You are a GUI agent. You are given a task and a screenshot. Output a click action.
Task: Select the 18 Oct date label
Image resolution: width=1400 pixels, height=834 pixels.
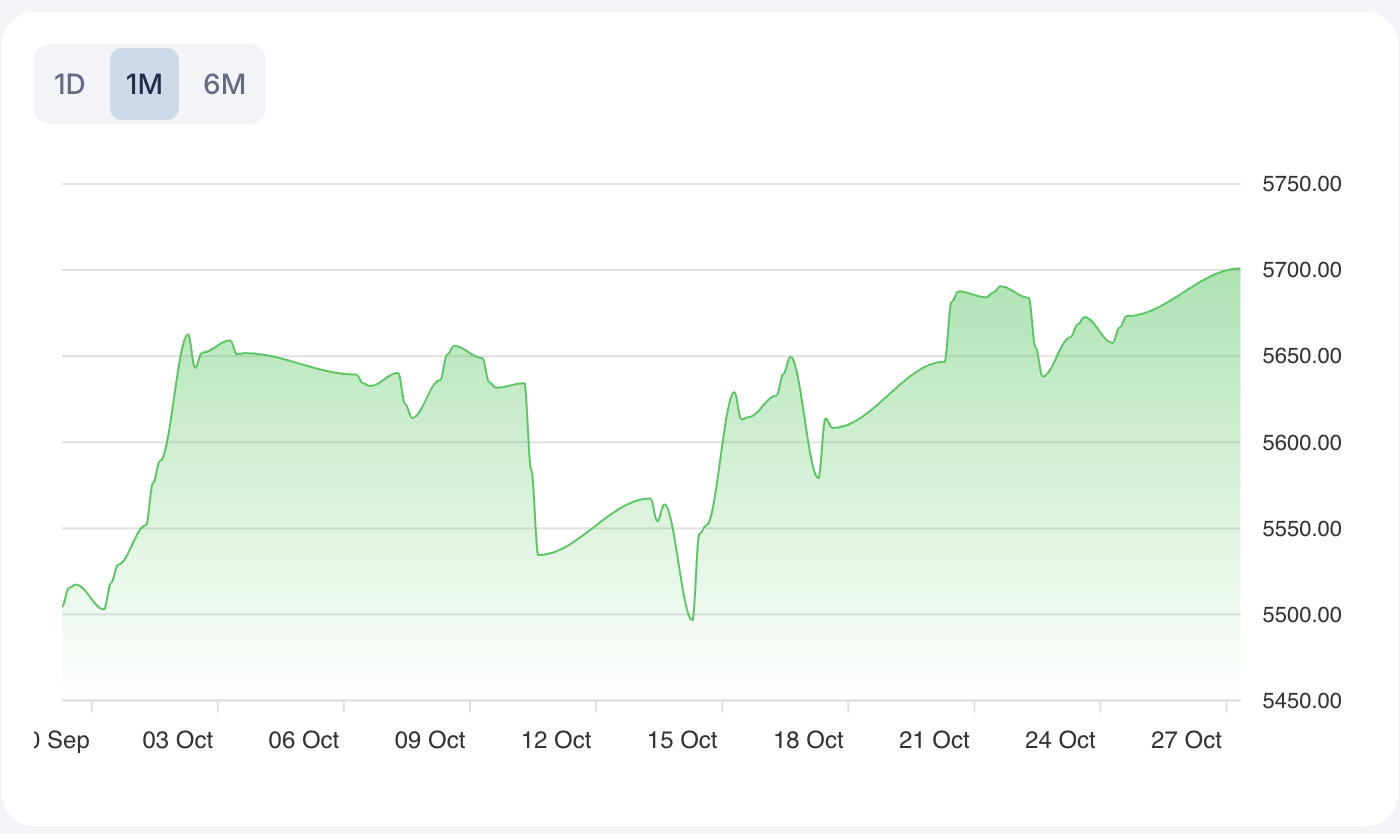coord(808,741)
